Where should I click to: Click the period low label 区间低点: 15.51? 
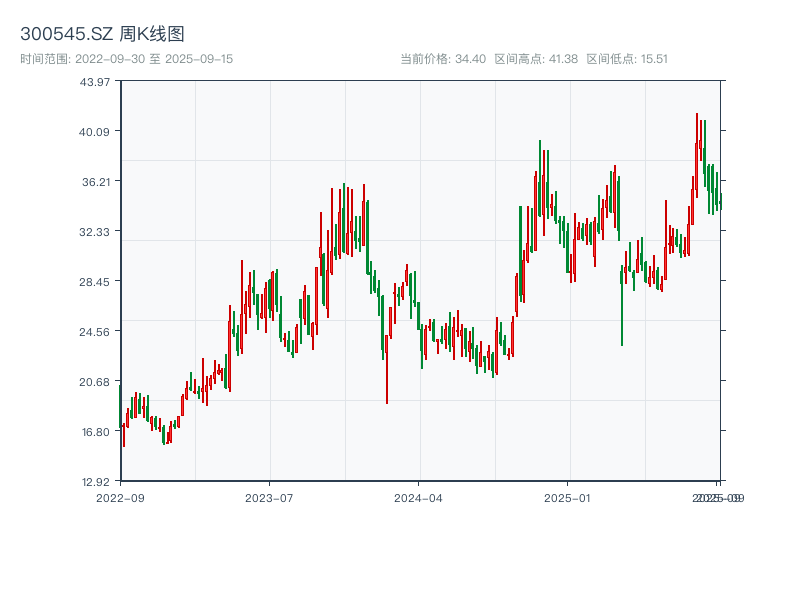(627, 59)
